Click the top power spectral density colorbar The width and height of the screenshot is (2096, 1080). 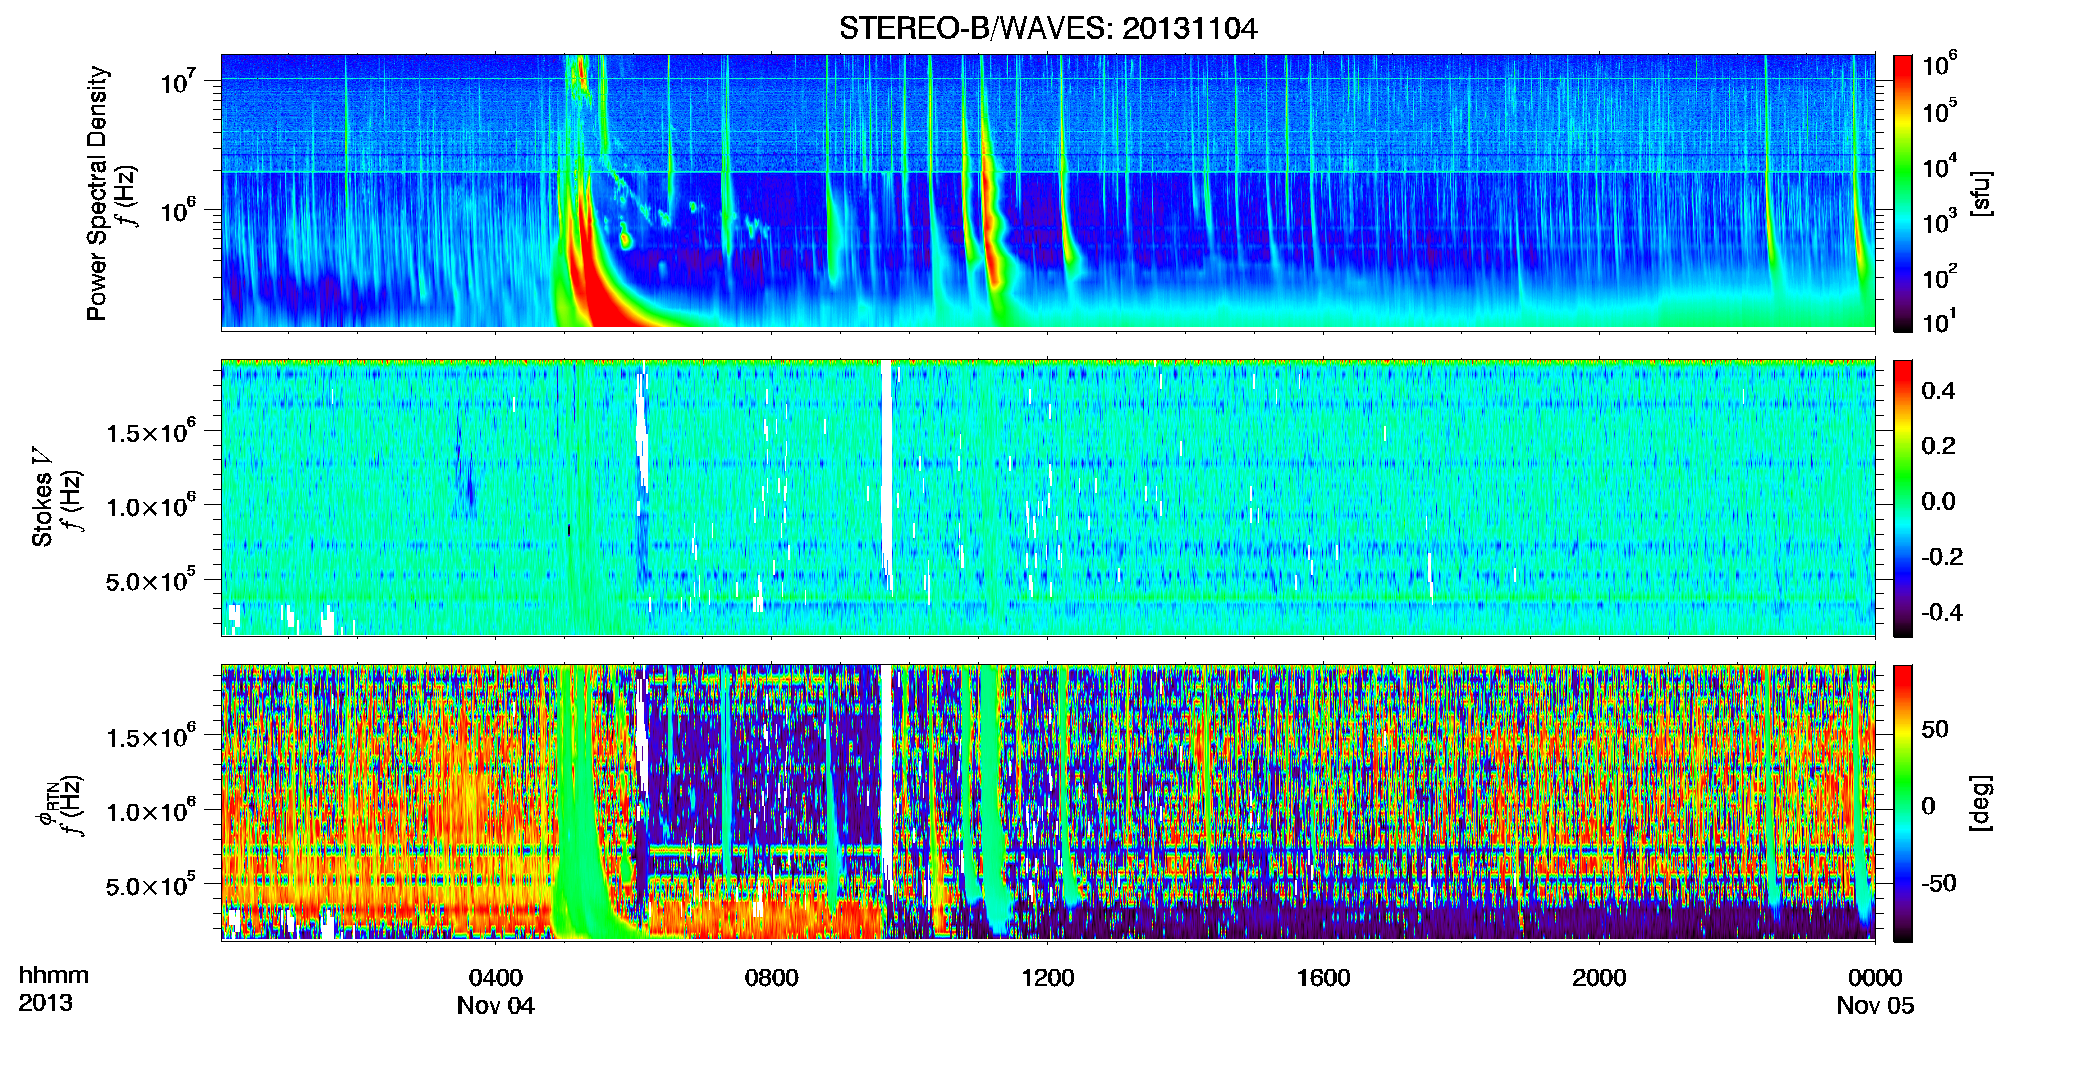pyautogui.click(x=1903, y=193)
